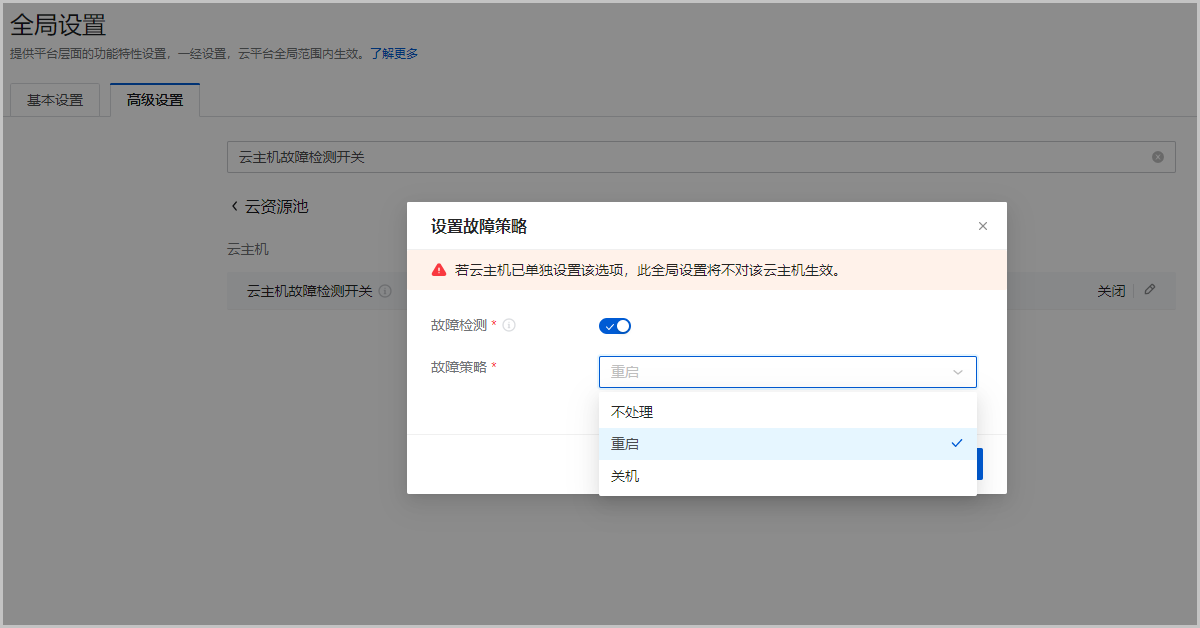The image size is (1200, 628).
Task: Click the red warning triangle icon
Action: pos(439,270)
